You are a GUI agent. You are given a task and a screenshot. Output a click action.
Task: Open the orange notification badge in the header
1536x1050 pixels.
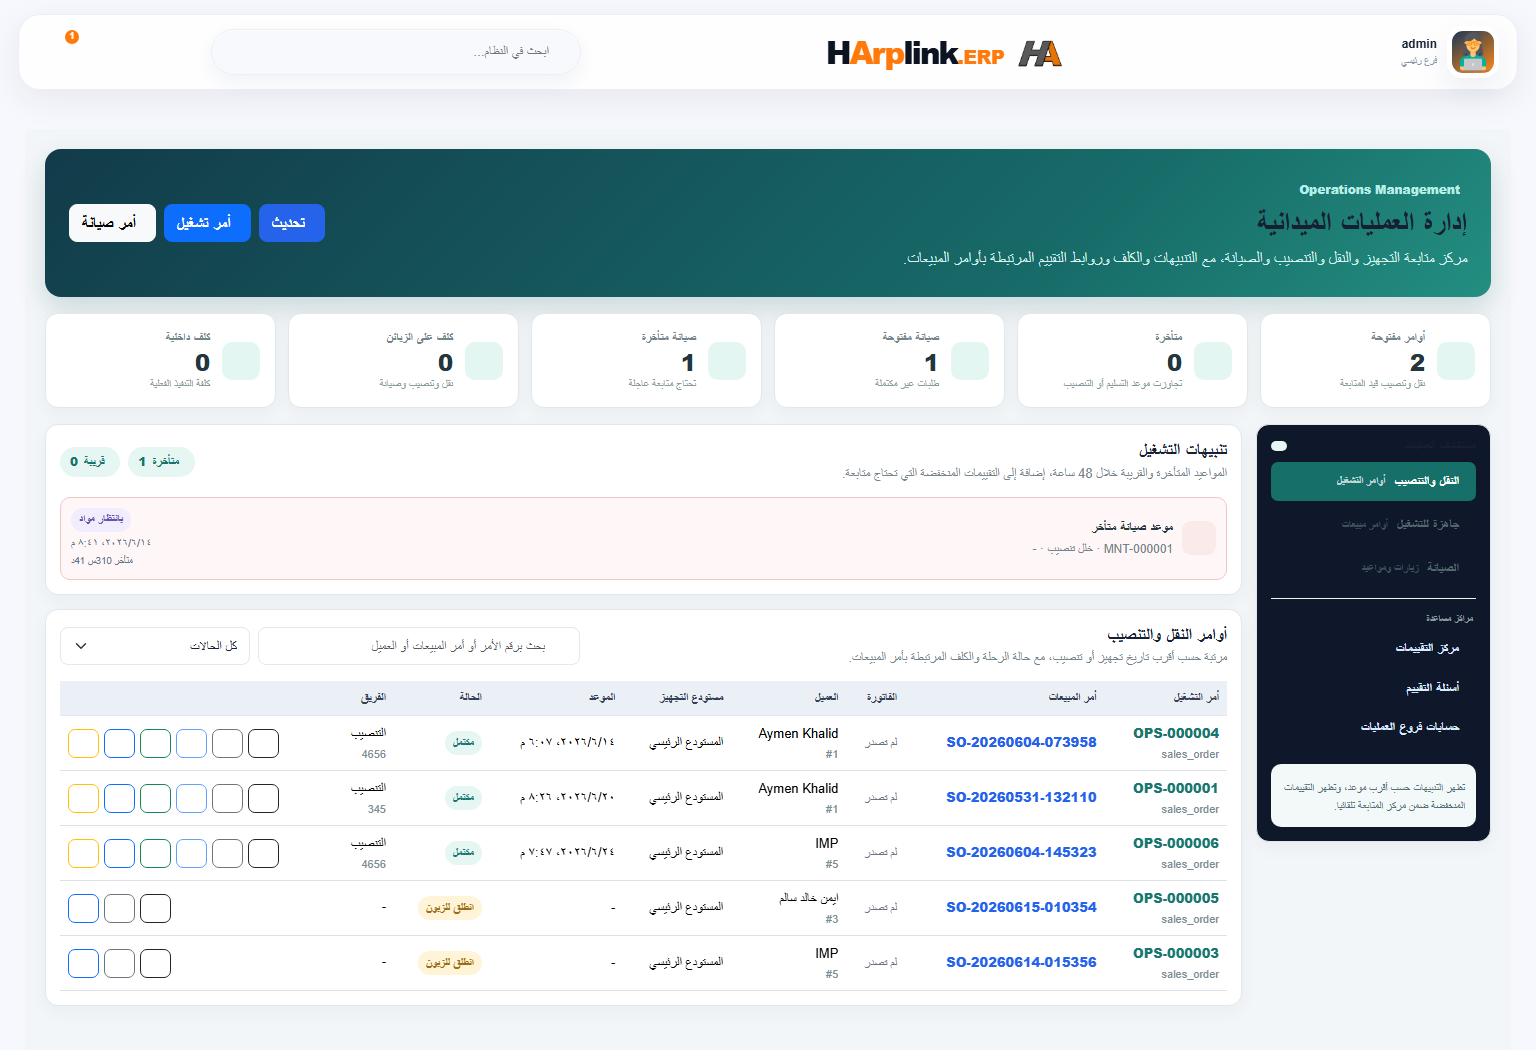click(x=72, y=37)
